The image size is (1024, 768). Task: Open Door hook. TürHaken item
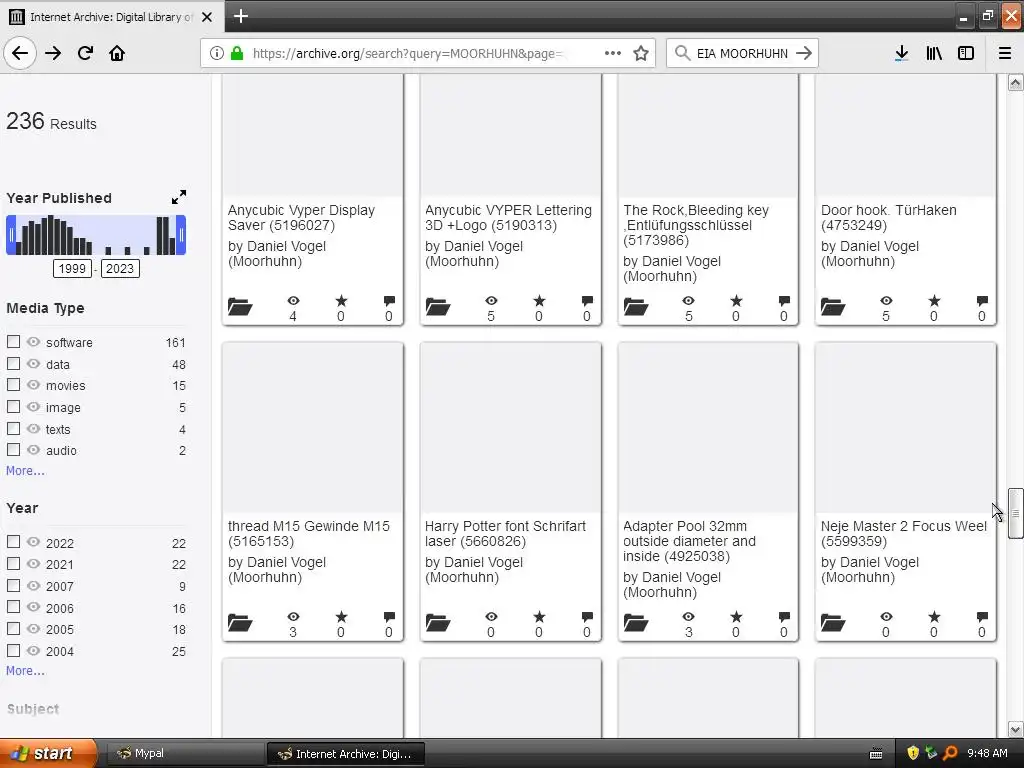click(x=889, y=217)
